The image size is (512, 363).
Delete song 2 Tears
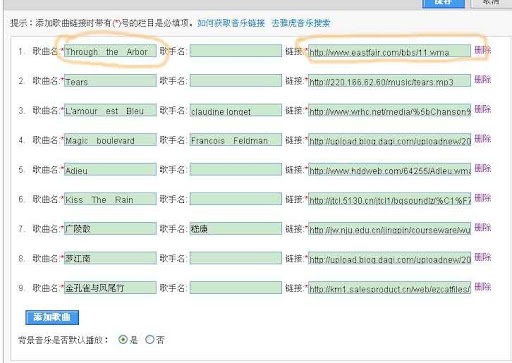click(x=483, y=79)
